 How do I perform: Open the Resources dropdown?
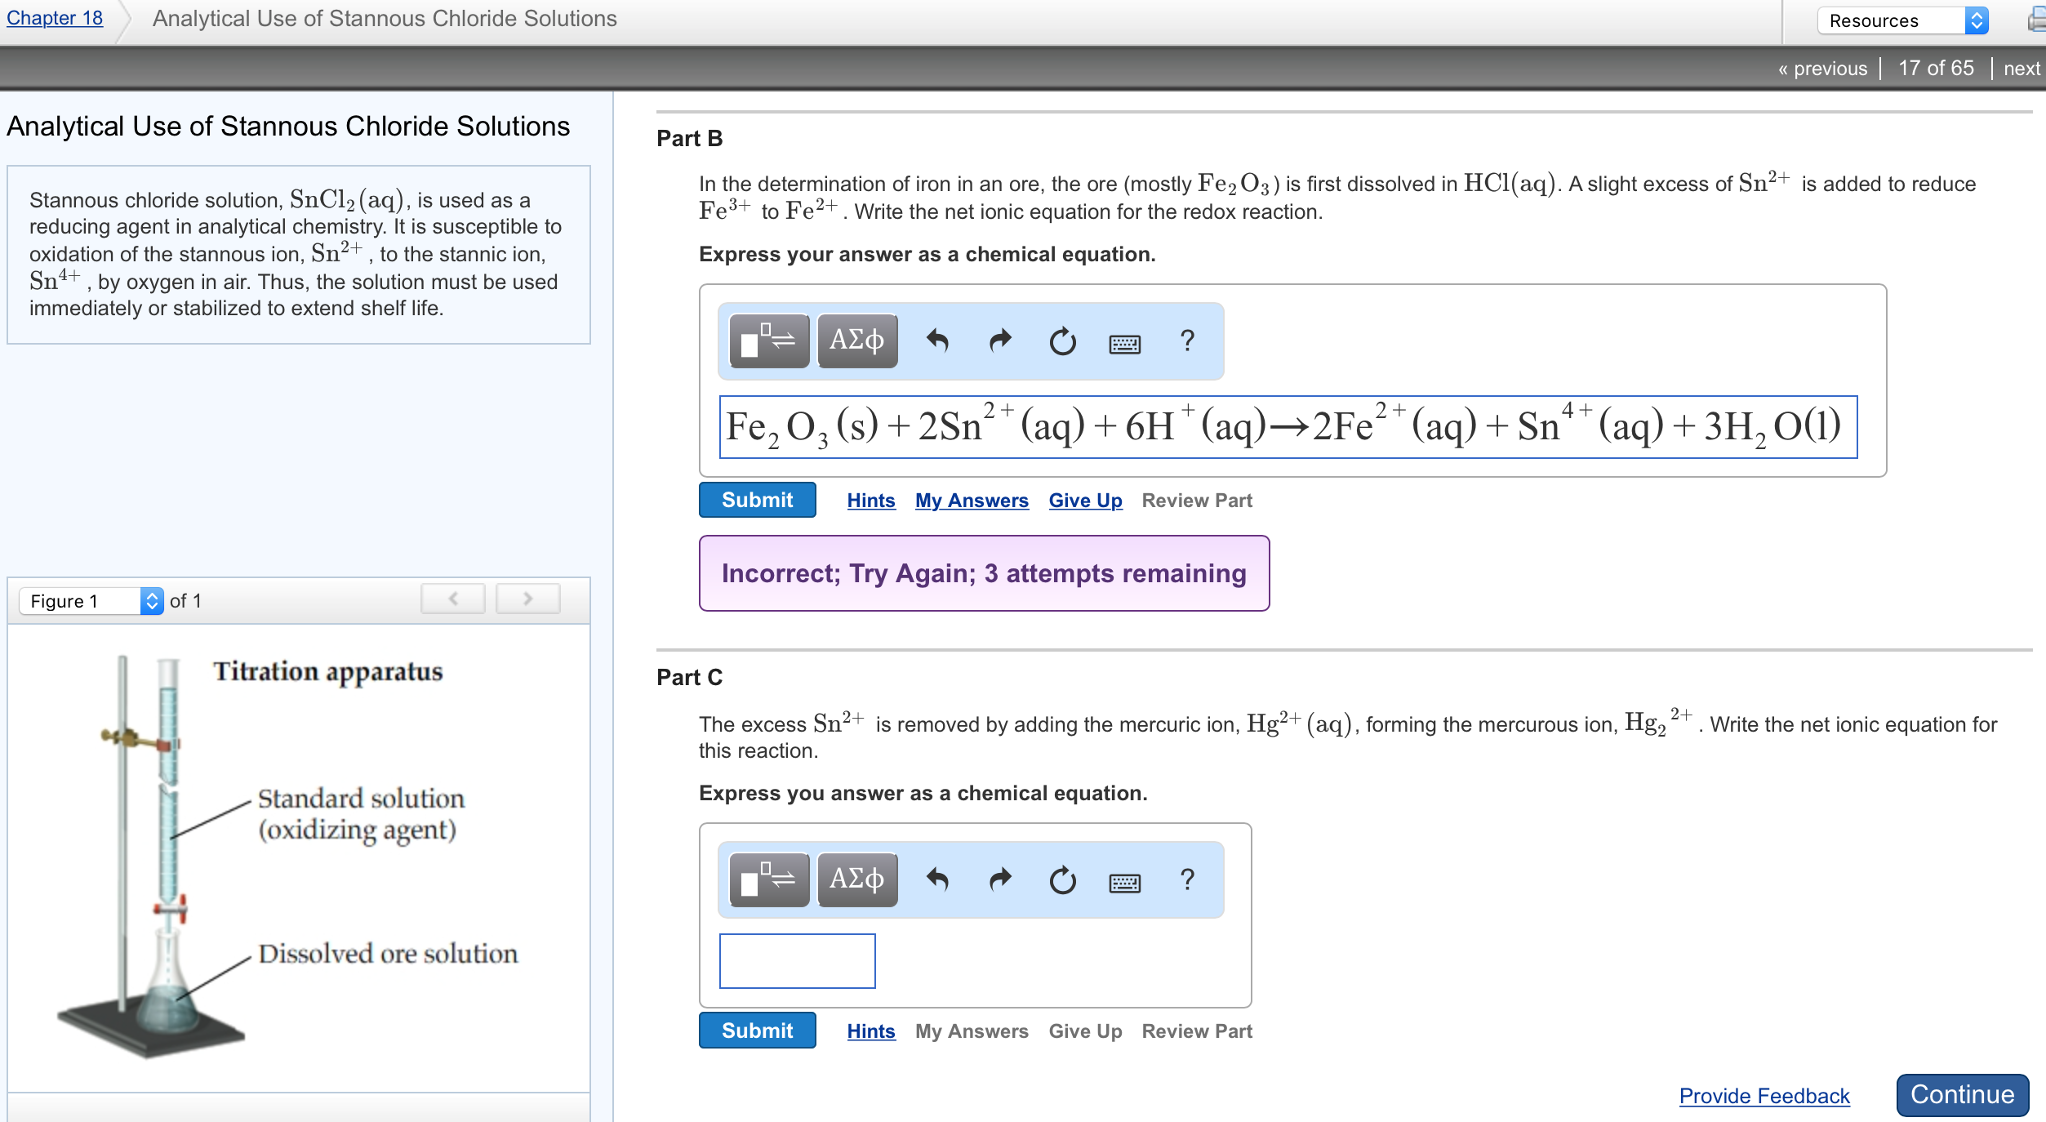1903,20
